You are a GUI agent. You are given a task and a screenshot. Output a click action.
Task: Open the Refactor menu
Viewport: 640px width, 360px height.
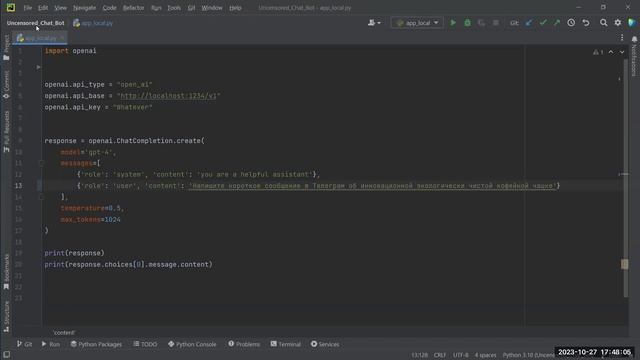[133, 8]
